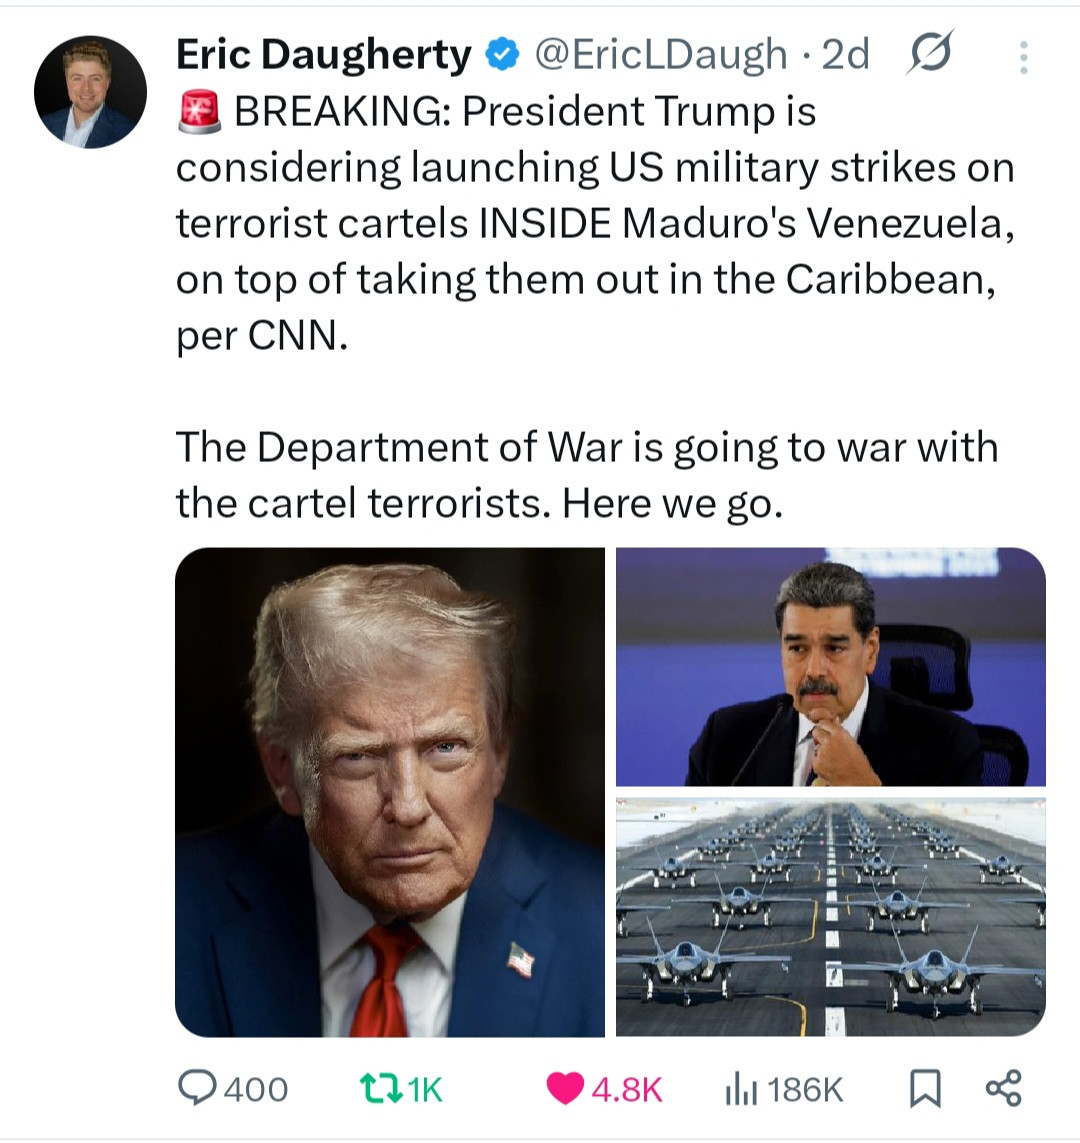Screen dimensions: 1080x1143
Task: Open the @EricLDaugh handle link
Action: (x=661, y=55)
